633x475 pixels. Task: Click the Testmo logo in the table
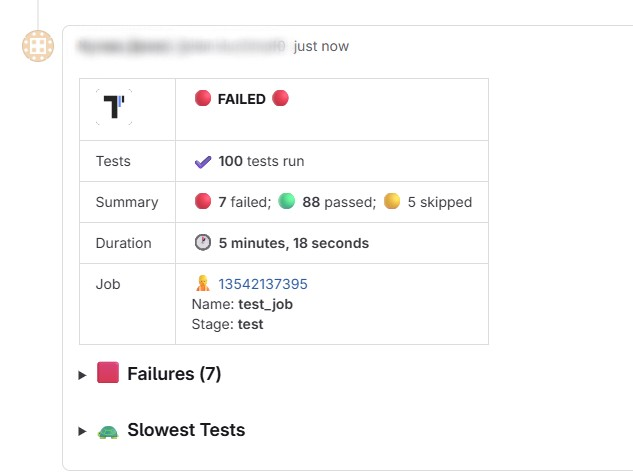click(114, 107)
